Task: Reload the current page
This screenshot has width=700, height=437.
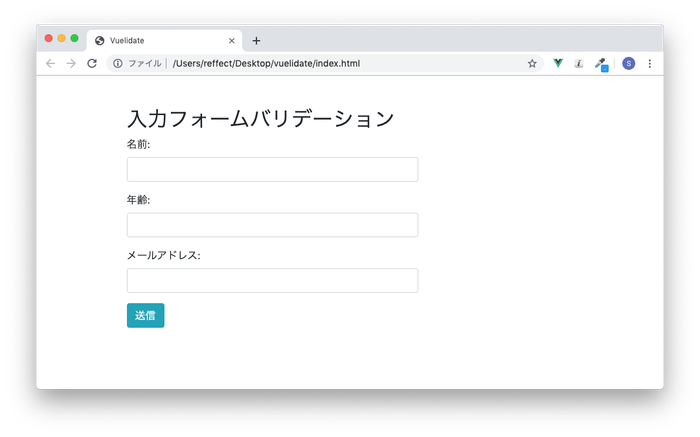Action: (x=92, y=63)
